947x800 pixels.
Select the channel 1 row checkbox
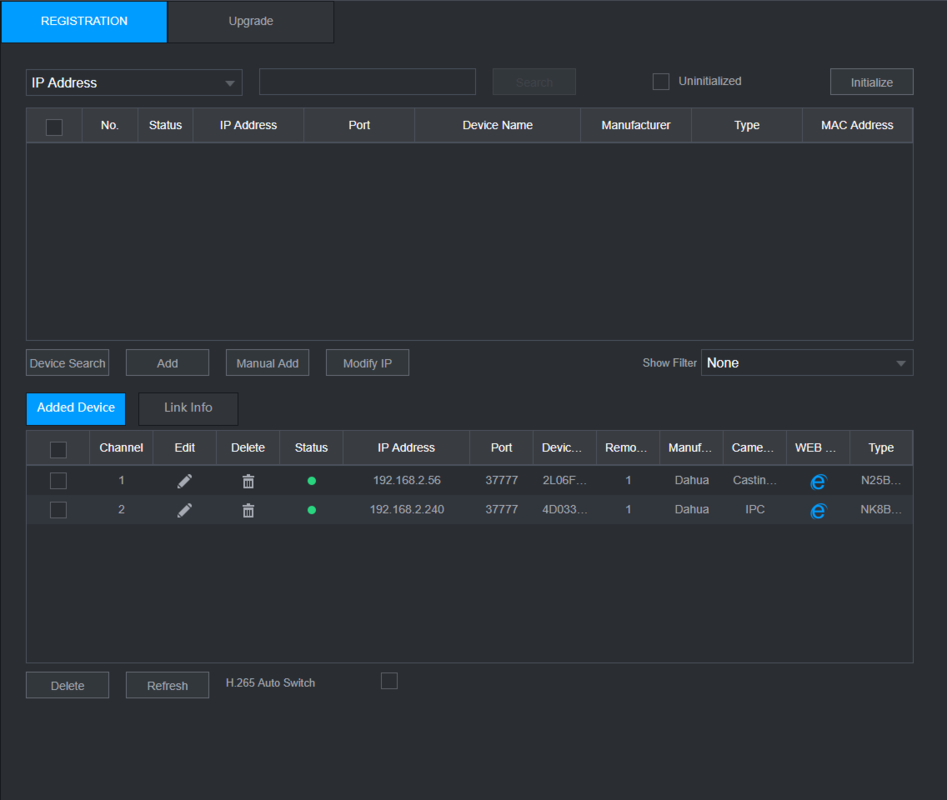coord(58,481)
